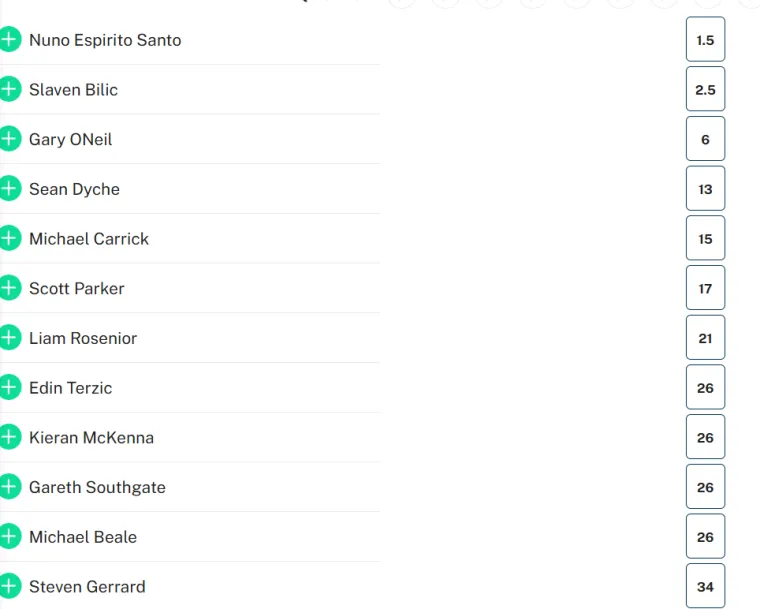
Task: Expand Kieran McKenna with the plus icon
Action: click(9, 437)
